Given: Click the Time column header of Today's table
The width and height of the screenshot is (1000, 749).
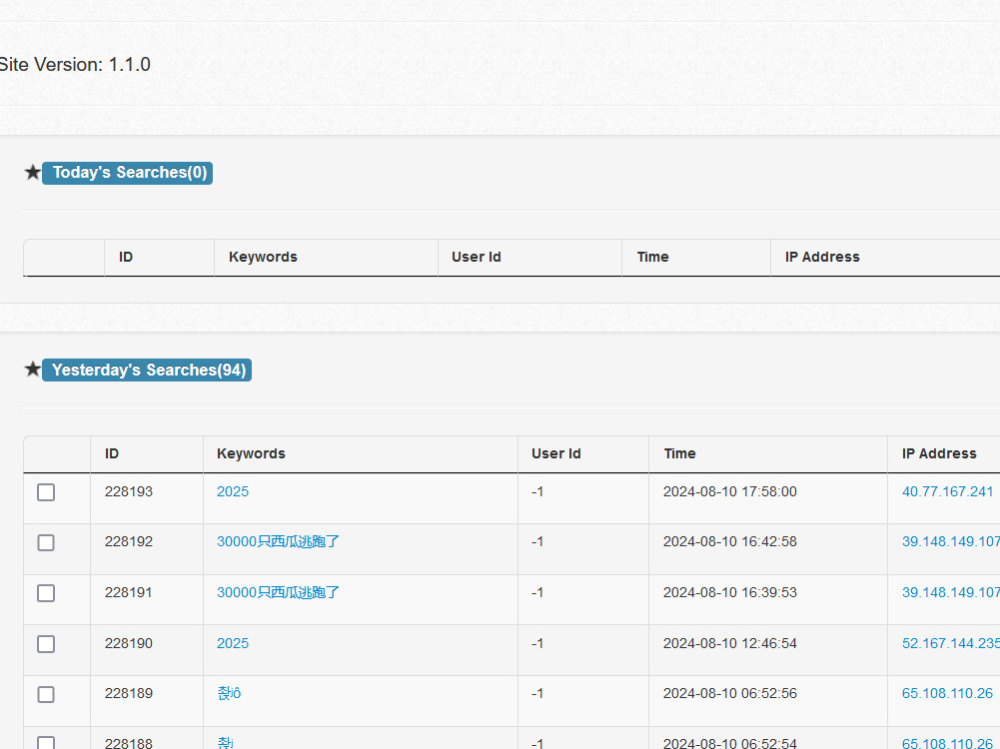Looking at the screenshot, I should 652,256.
